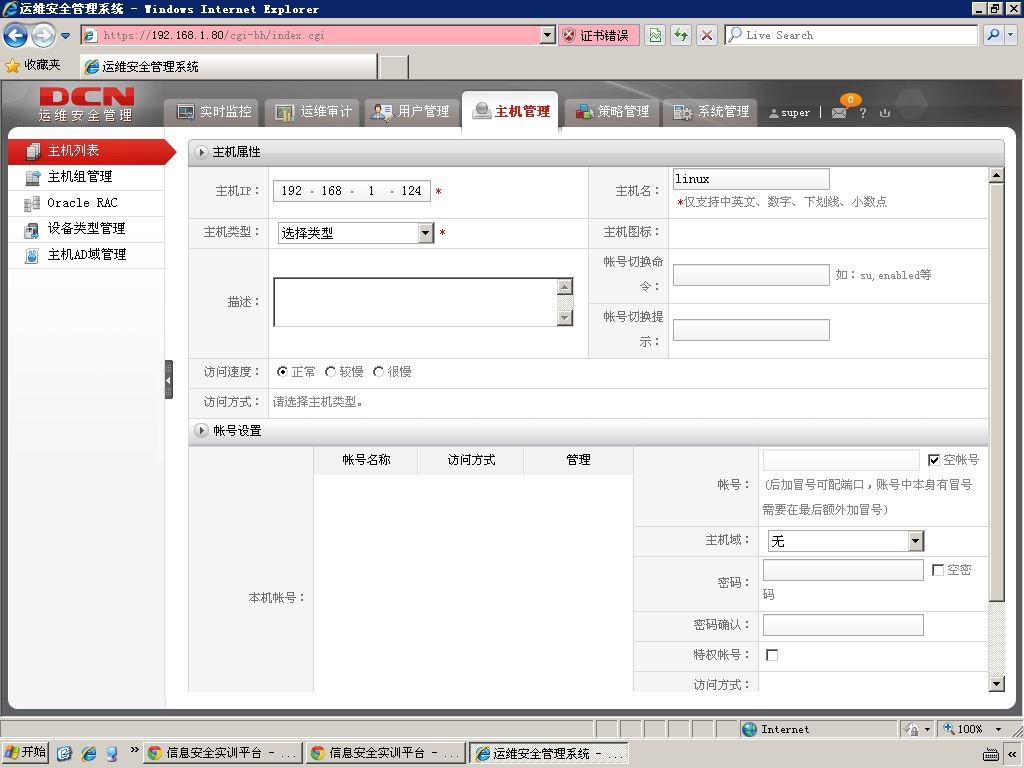Click the 运维安全管理系统 browser tab
The image size is (1024, 768).
[x=228, y=67]
